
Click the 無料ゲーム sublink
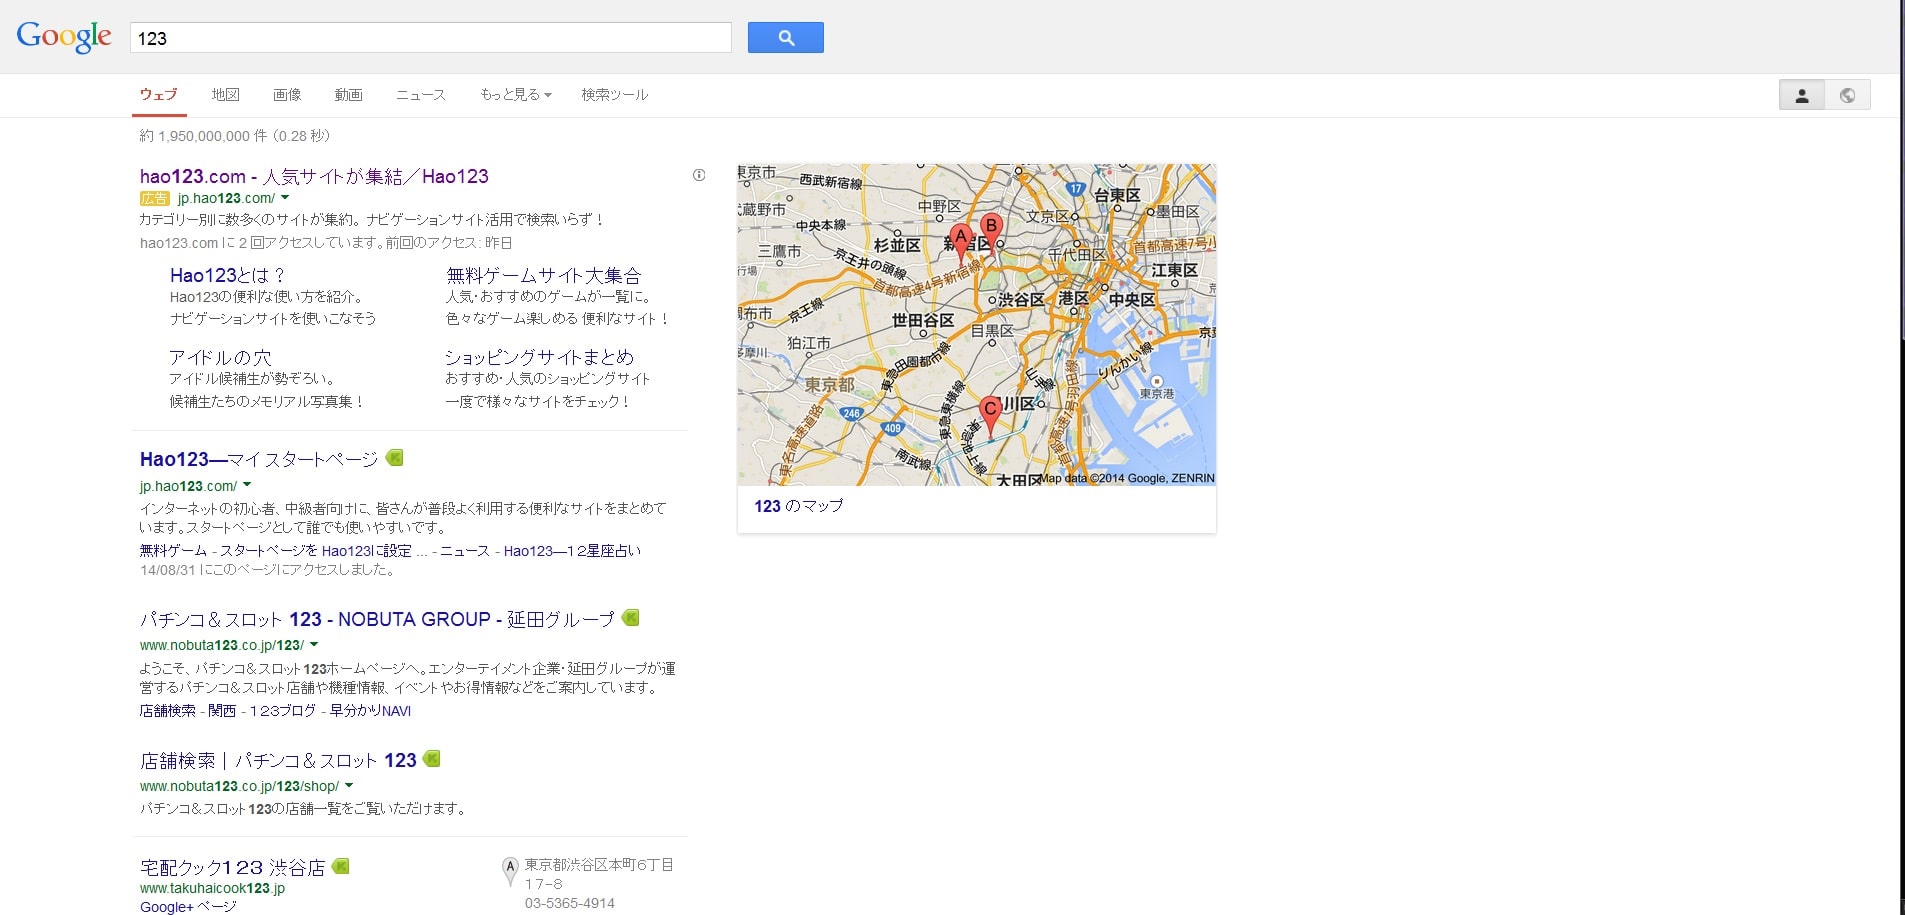click(x=173, y=551)
